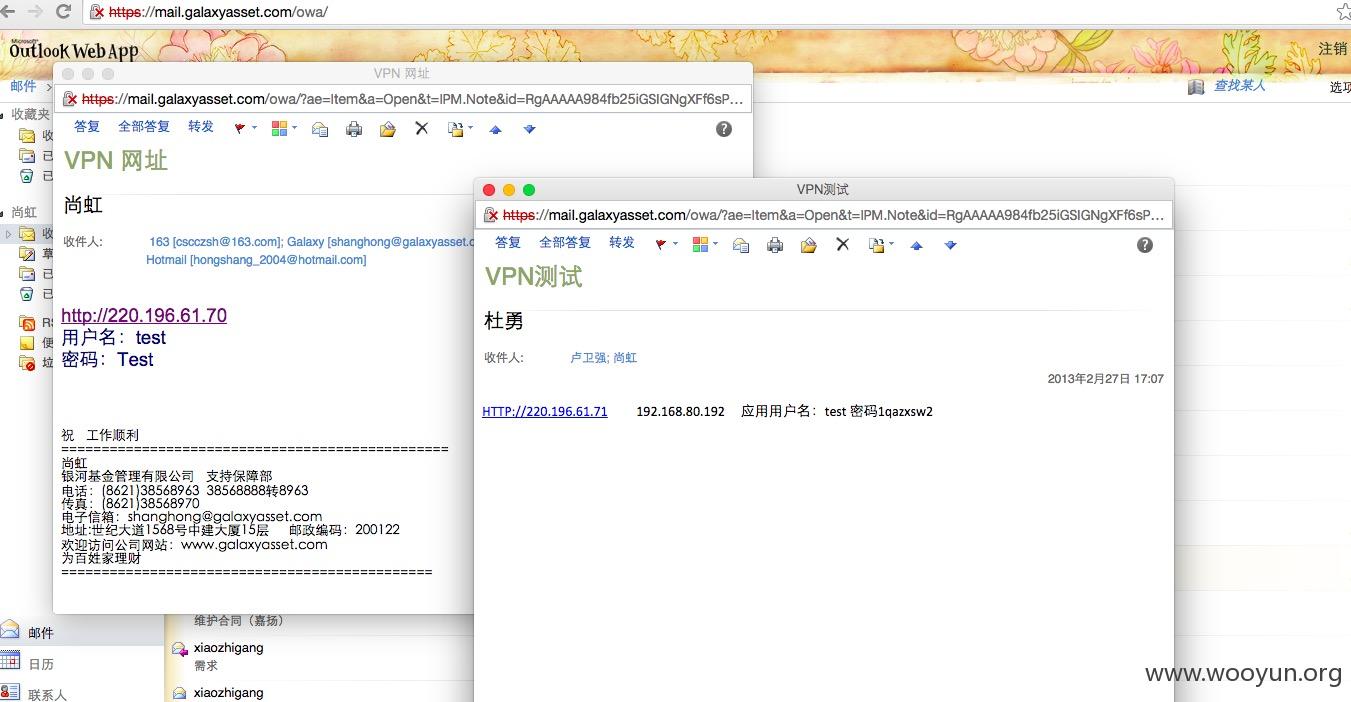Click the browser reload button
Screen dimensions: 1351x702
pyautogui.click(x=63, y=12)
